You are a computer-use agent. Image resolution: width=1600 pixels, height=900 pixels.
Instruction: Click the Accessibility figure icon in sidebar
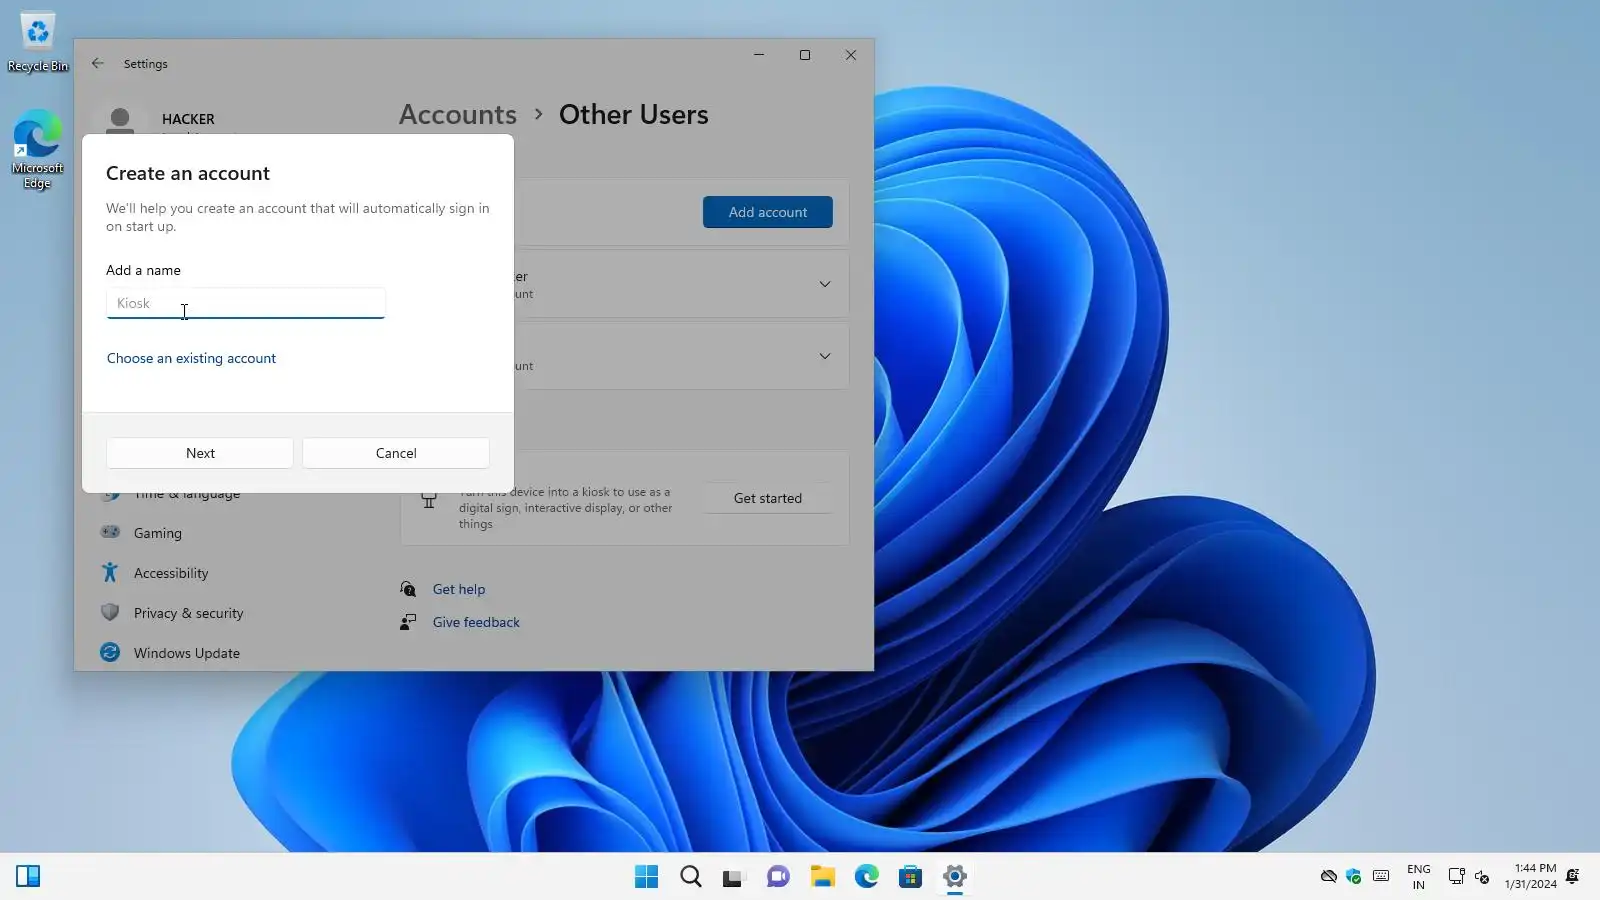110,573
